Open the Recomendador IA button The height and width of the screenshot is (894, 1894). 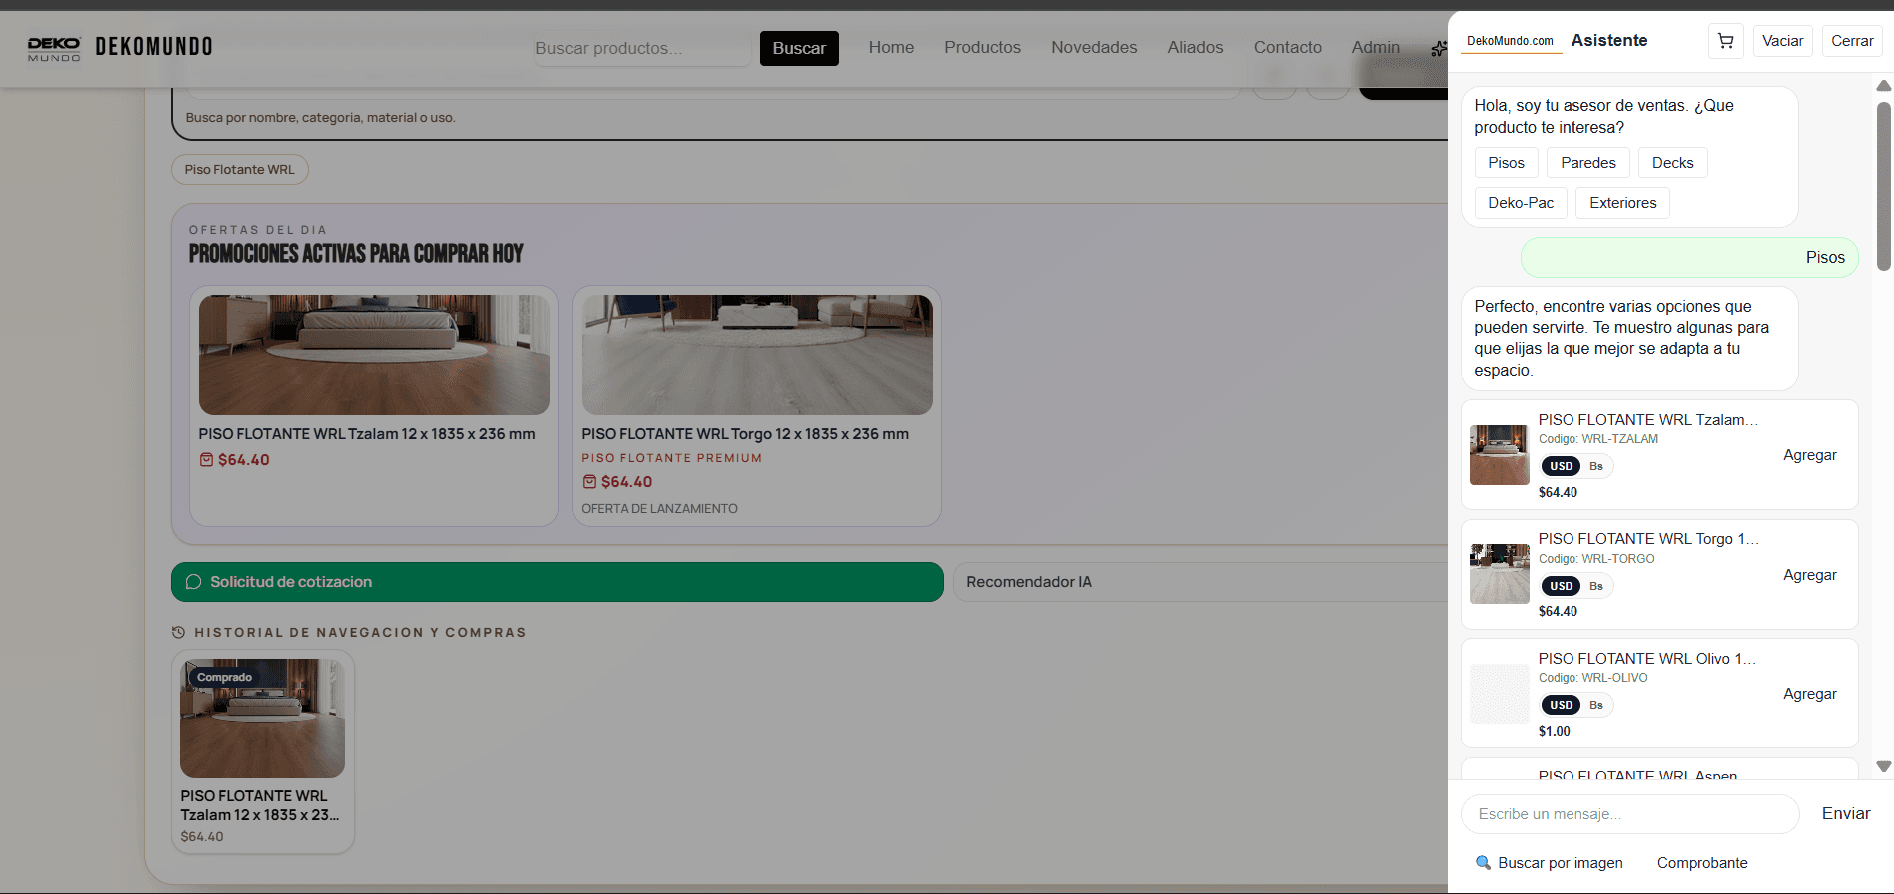click(1200, 582)
